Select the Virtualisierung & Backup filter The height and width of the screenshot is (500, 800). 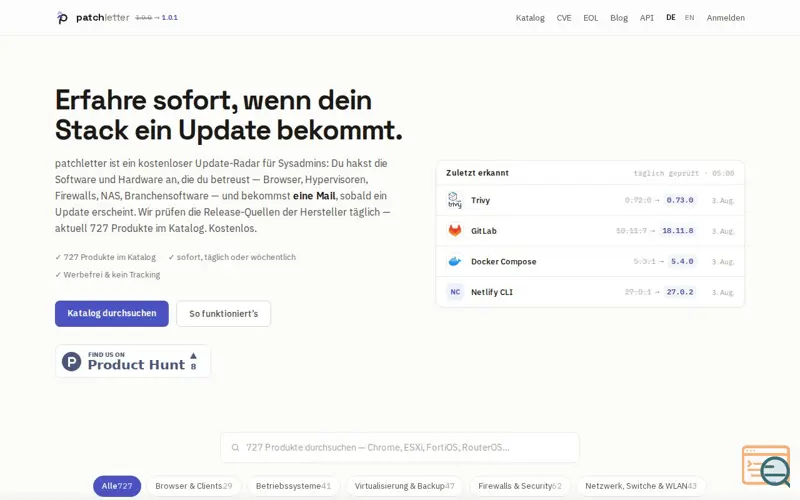point(405,486)
